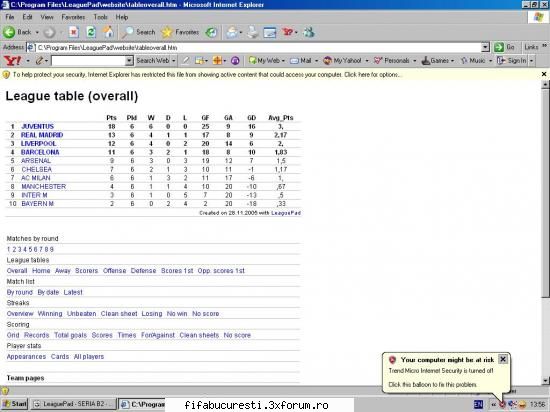550x412 pixels.
Task: Close the information bar with X
Action: click(x=544, y=74)
